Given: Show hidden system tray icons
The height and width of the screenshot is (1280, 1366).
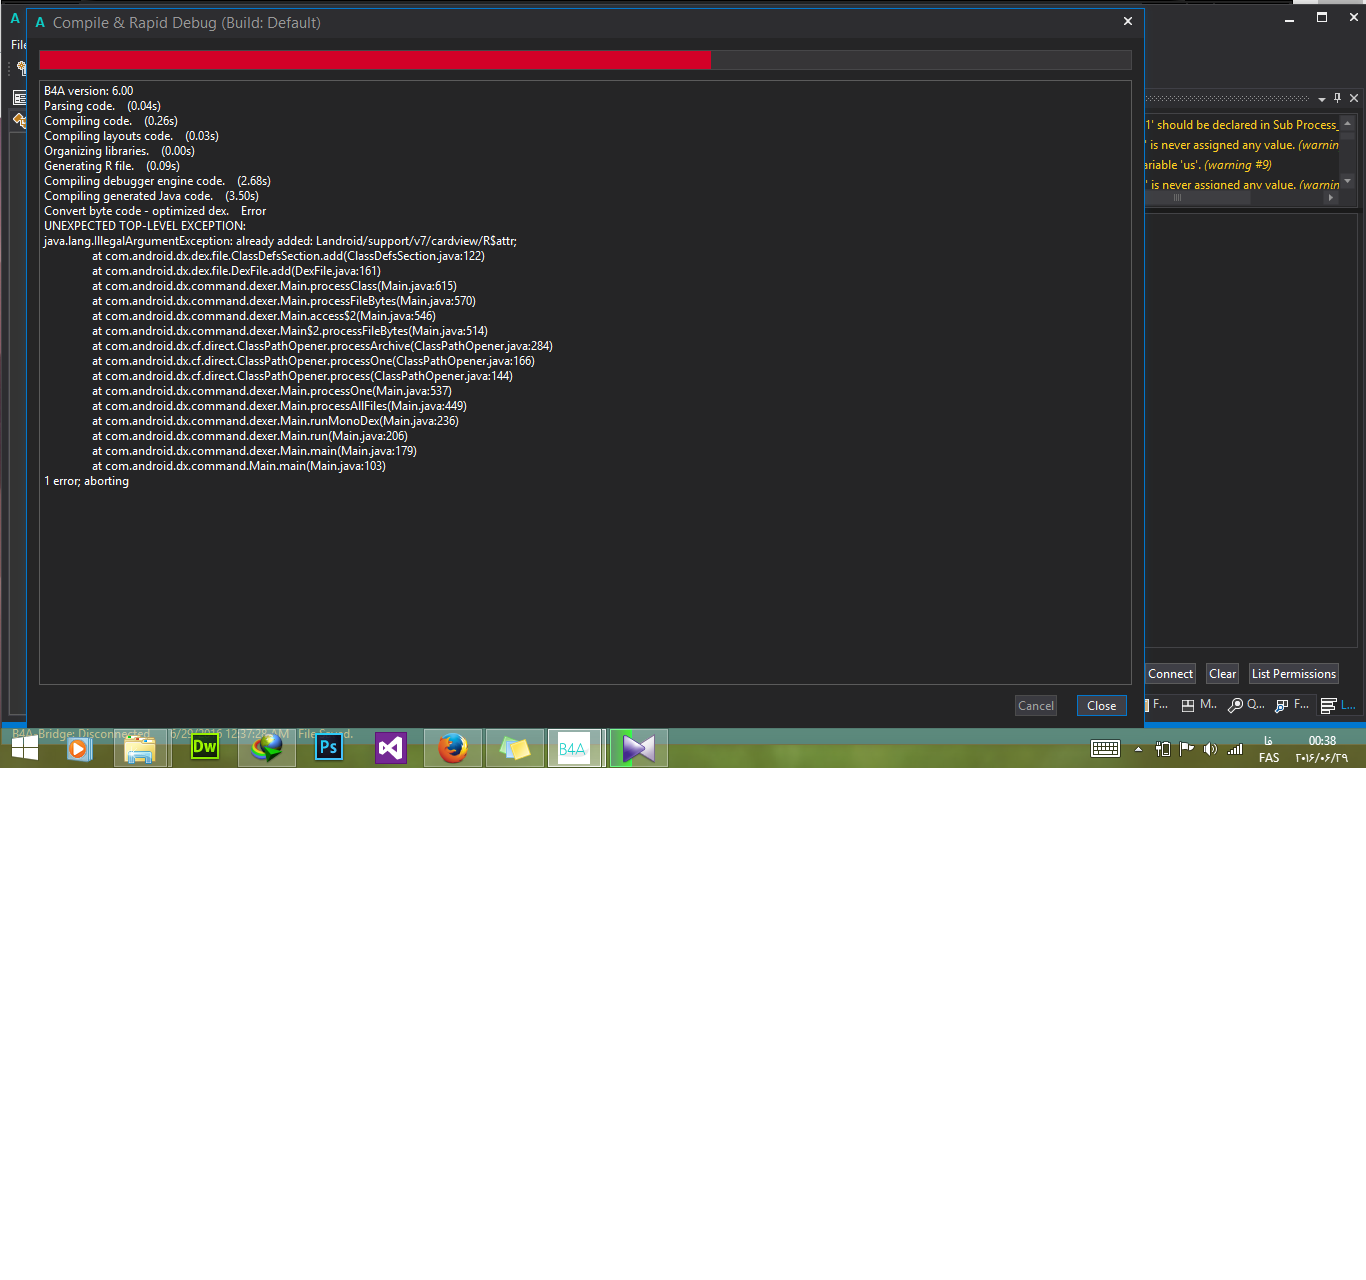Looking at the screenshot, I should coord(1138,749).
